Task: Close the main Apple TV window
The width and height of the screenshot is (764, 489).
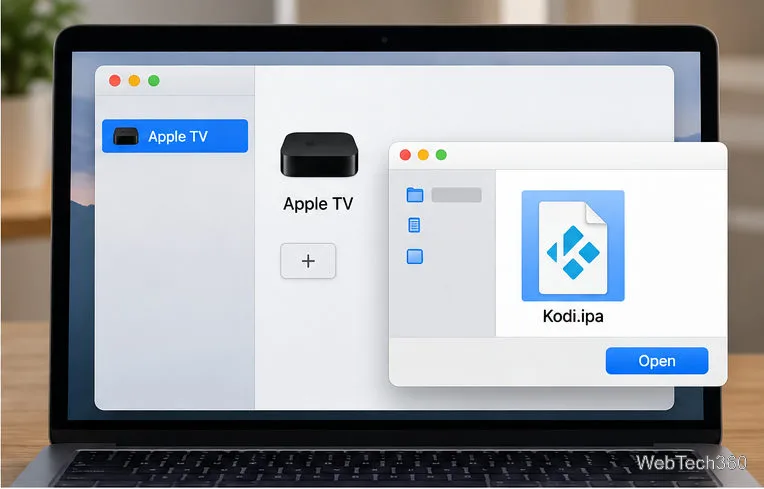Action: click(115, 81)
